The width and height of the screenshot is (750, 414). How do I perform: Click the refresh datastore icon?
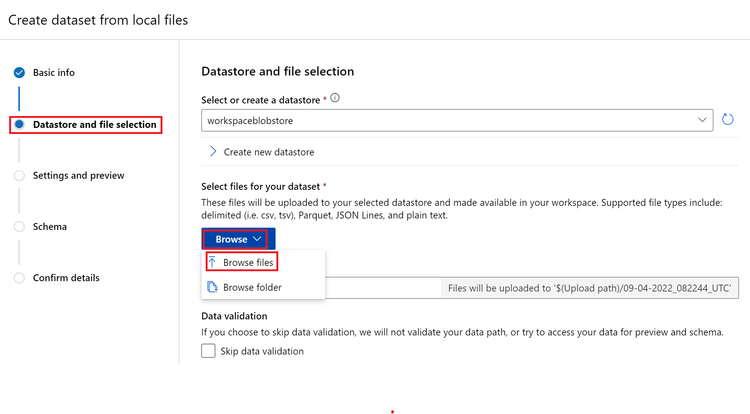coord(728,120)
